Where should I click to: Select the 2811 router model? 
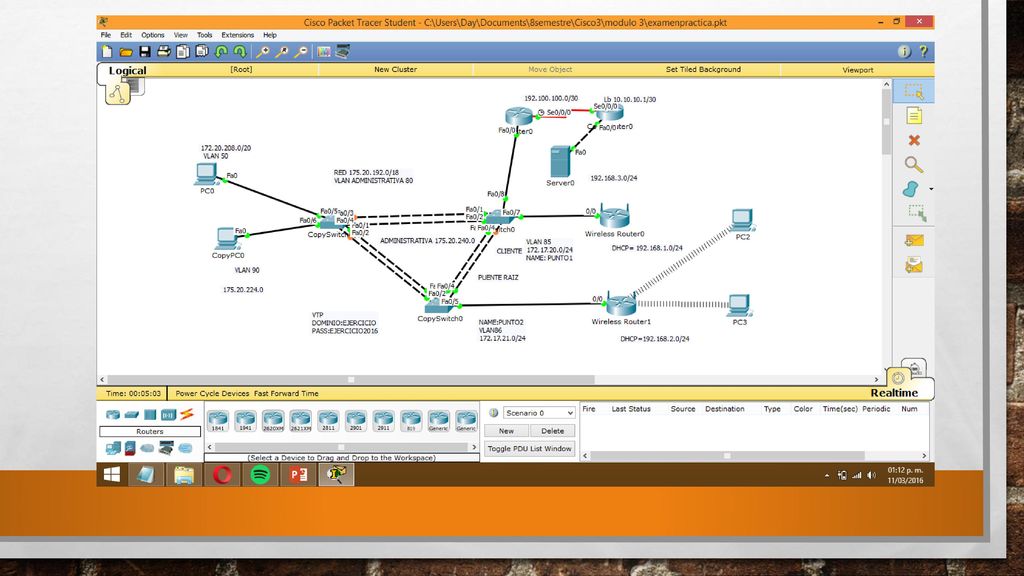tap(328, 421)
